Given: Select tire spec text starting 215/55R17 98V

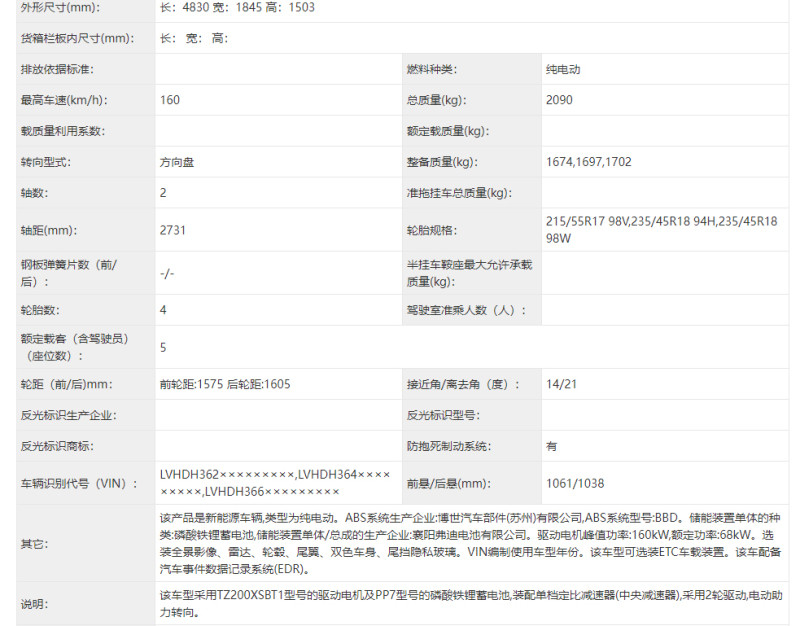Looking at the screenshot, I should click(662, 230).
